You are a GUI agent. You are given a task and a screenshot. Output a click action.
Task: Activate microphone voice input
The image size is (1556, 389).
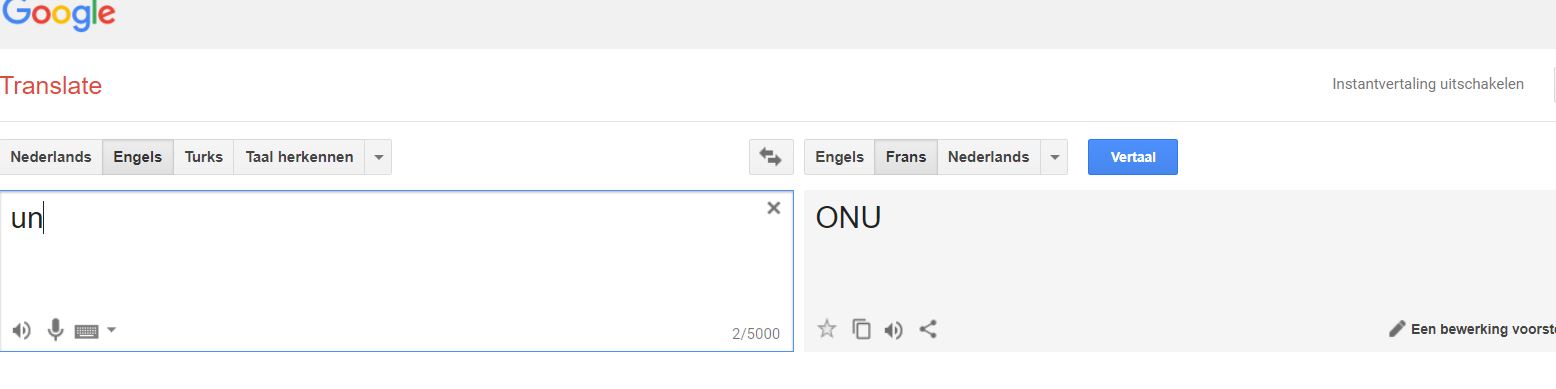tap(56, 329)
